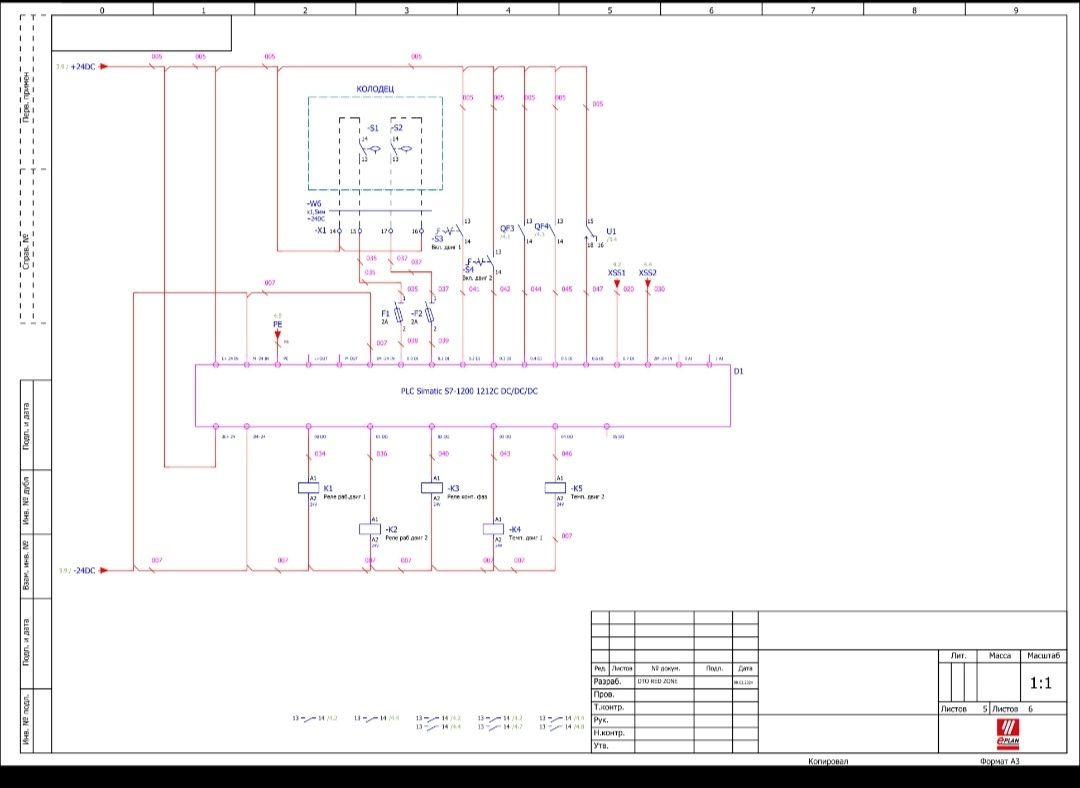This screenshot has width=1080, height=788.
Task: Click the Т.контр. row label
Action: [x=608, y=707]
